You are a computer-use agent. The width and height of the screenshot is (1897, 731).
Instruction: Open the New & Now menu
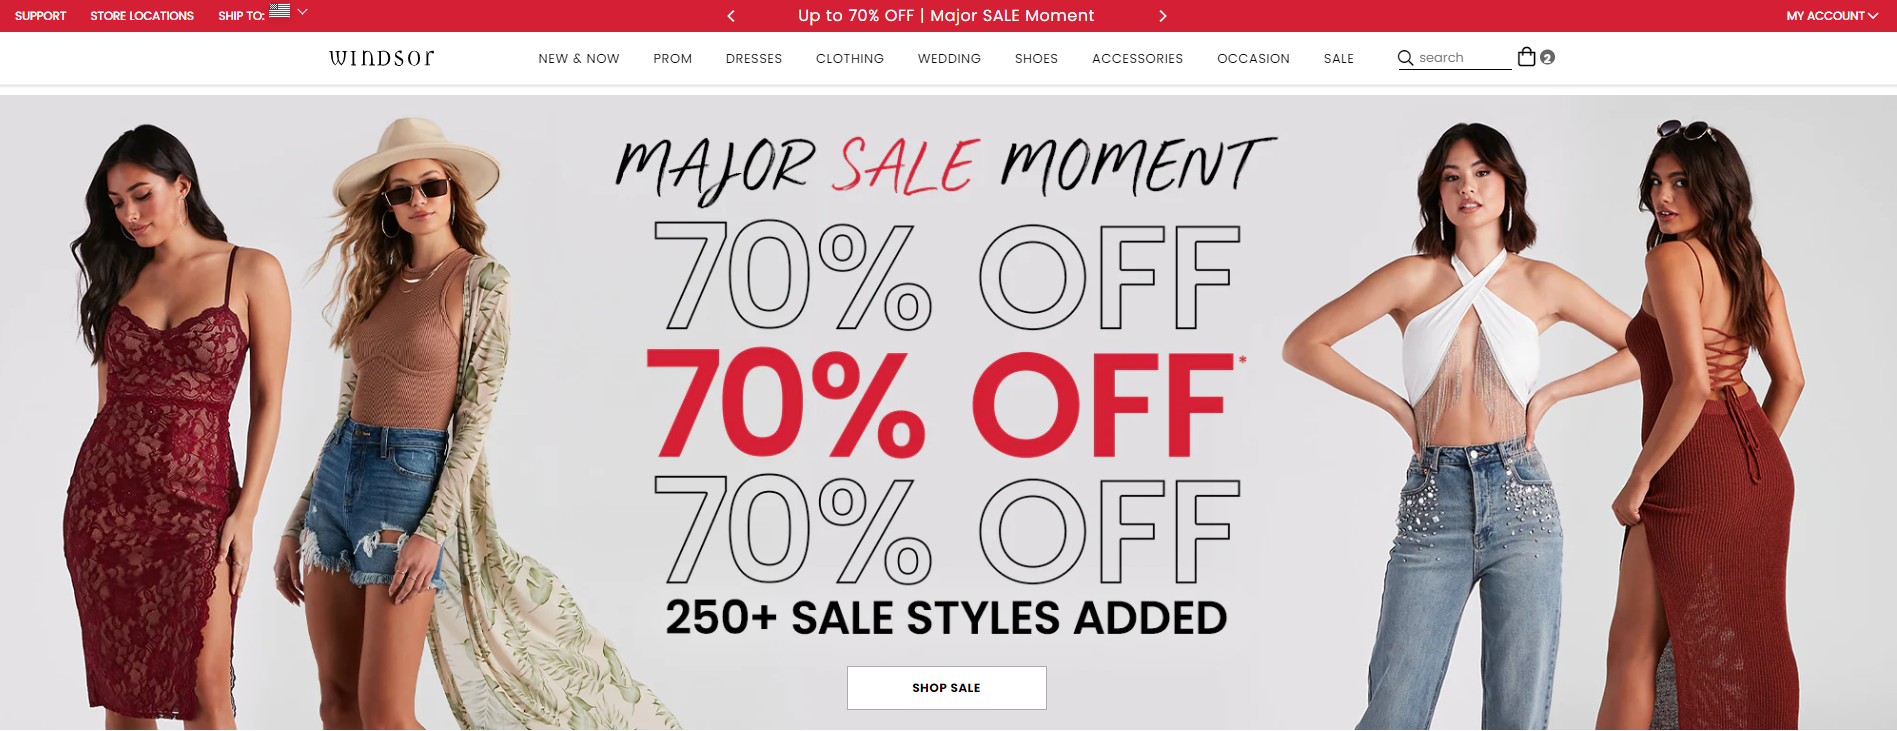point(579,59)
